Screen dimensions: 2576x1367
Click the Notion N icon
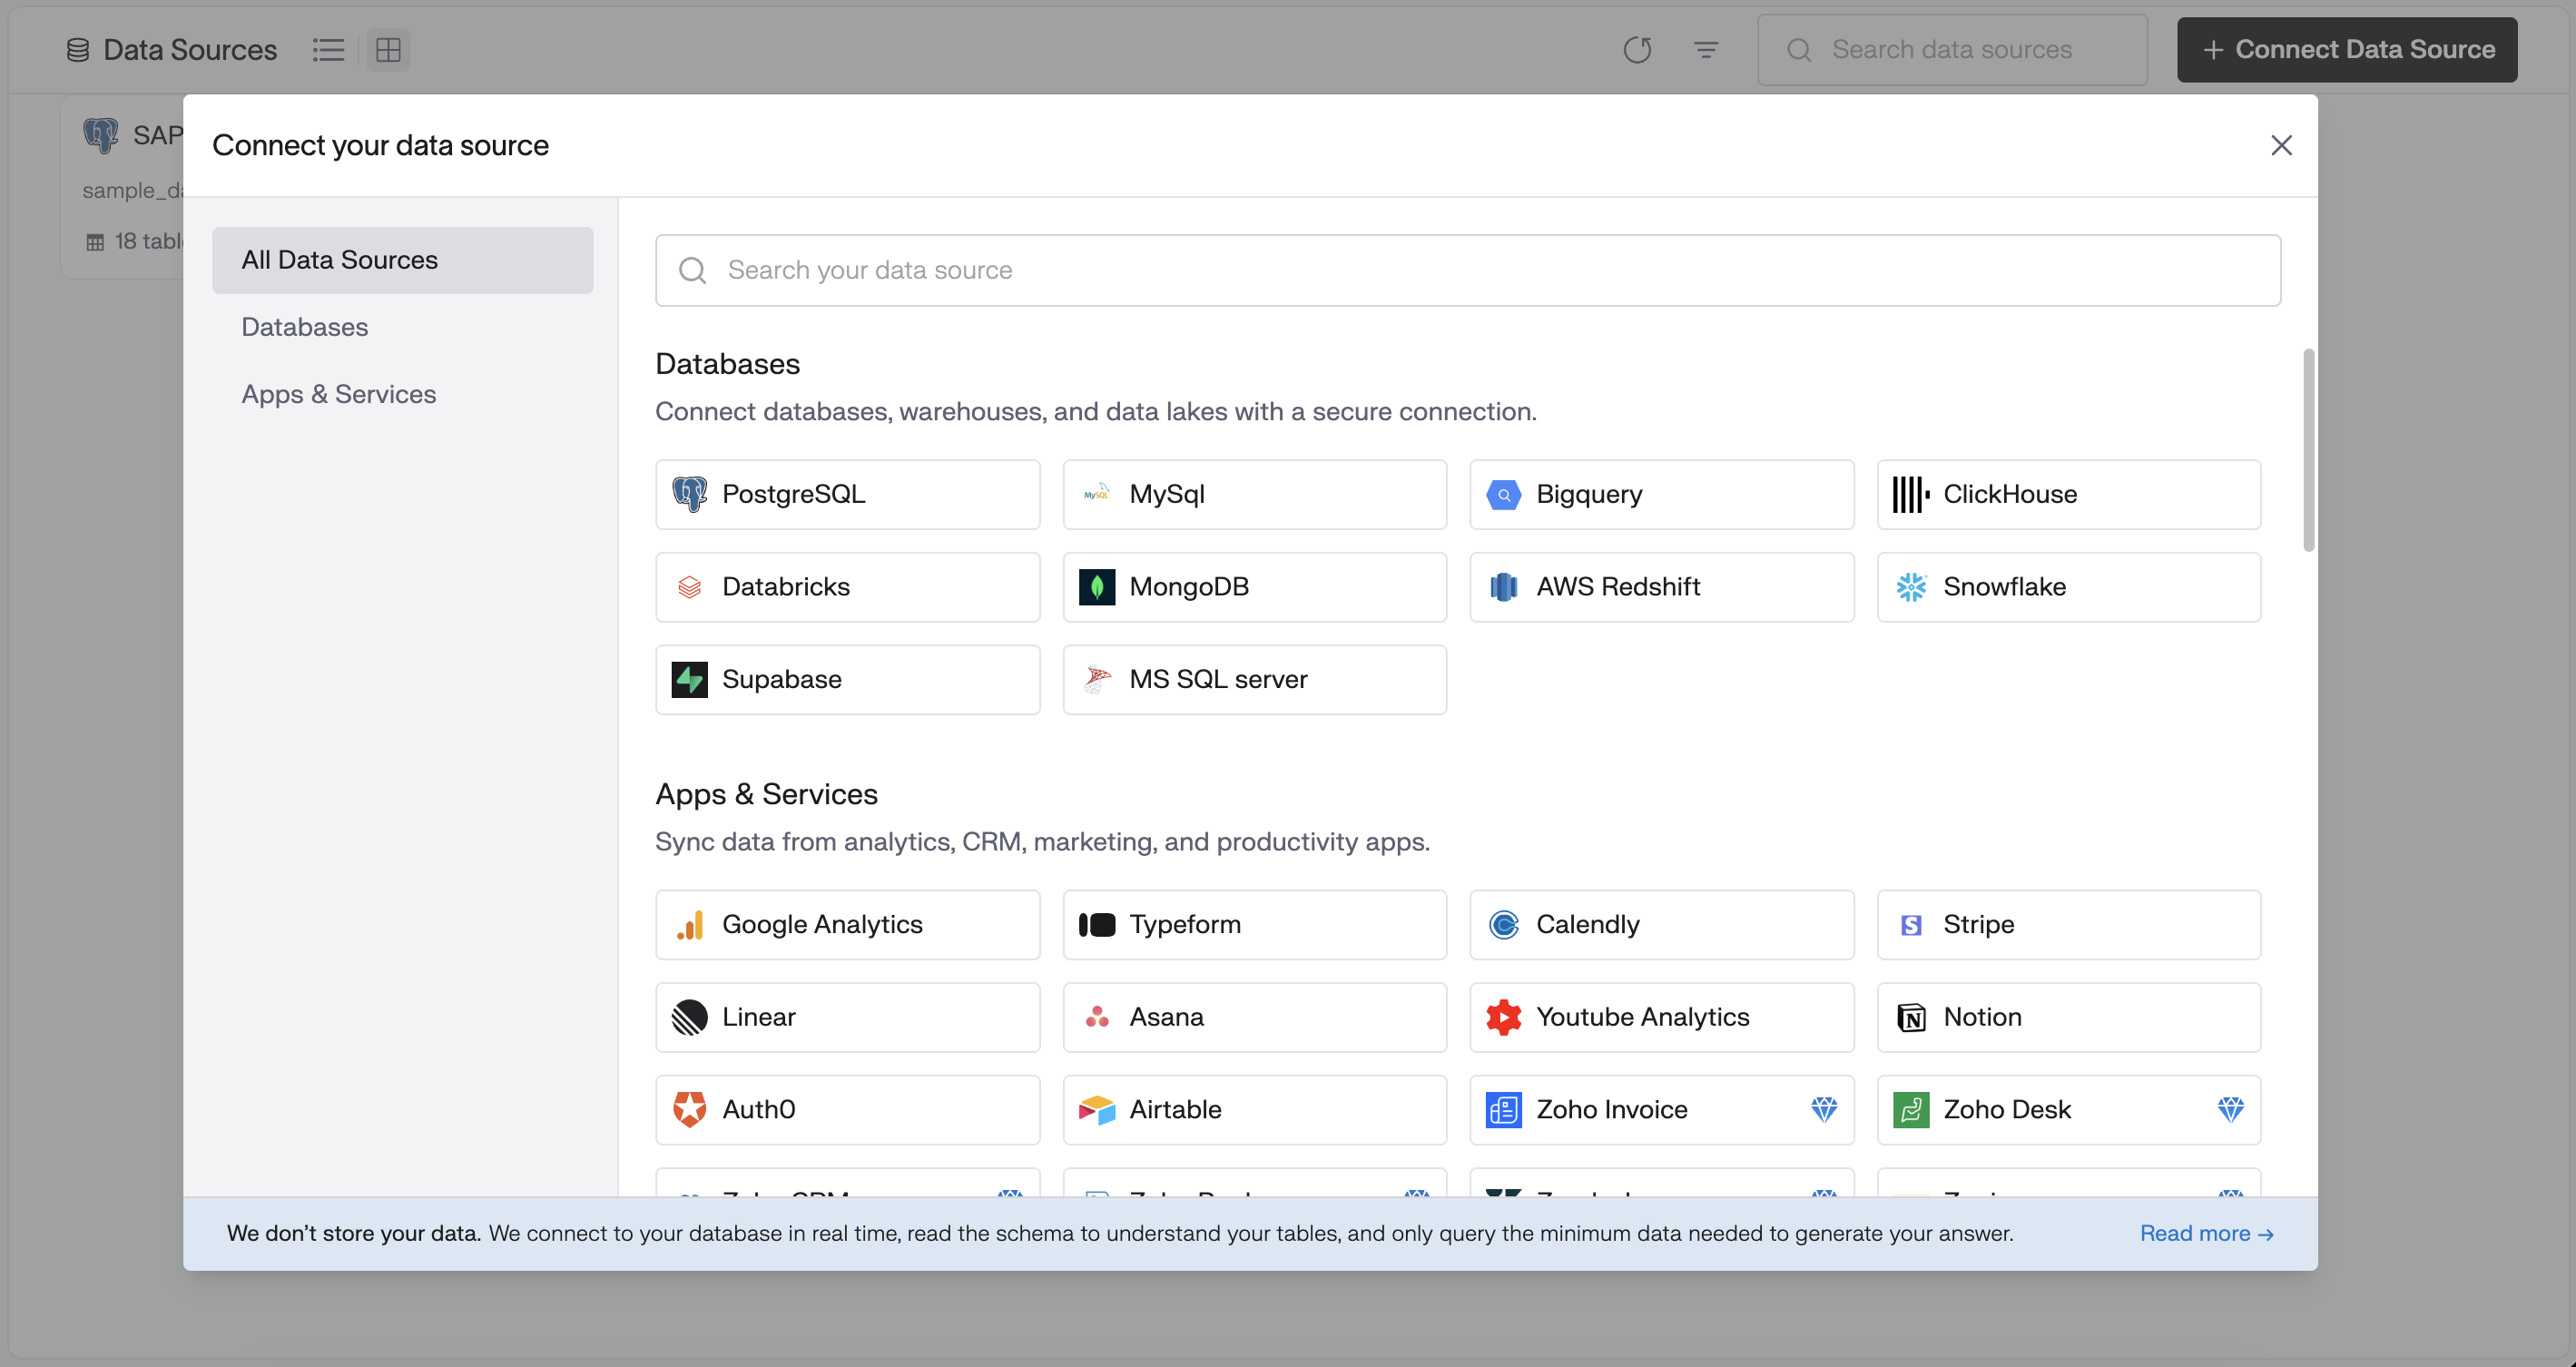coord(1910,1017)
